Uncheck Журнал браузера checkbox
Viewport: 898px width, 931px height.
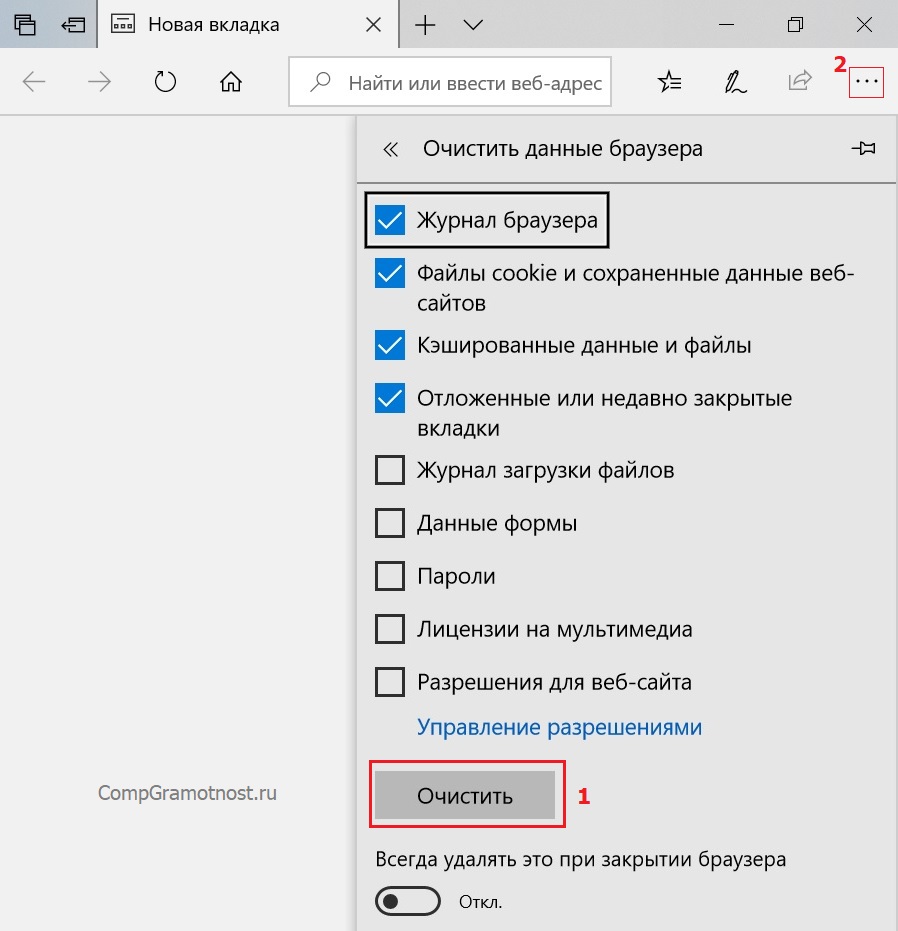tap(390, 220)
